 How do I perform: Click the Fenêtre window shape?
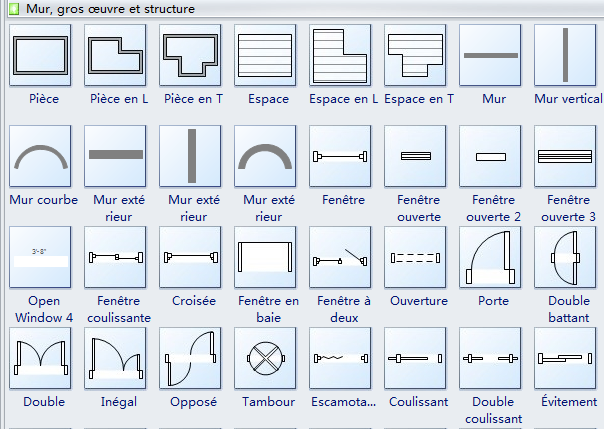click(340, 156)
